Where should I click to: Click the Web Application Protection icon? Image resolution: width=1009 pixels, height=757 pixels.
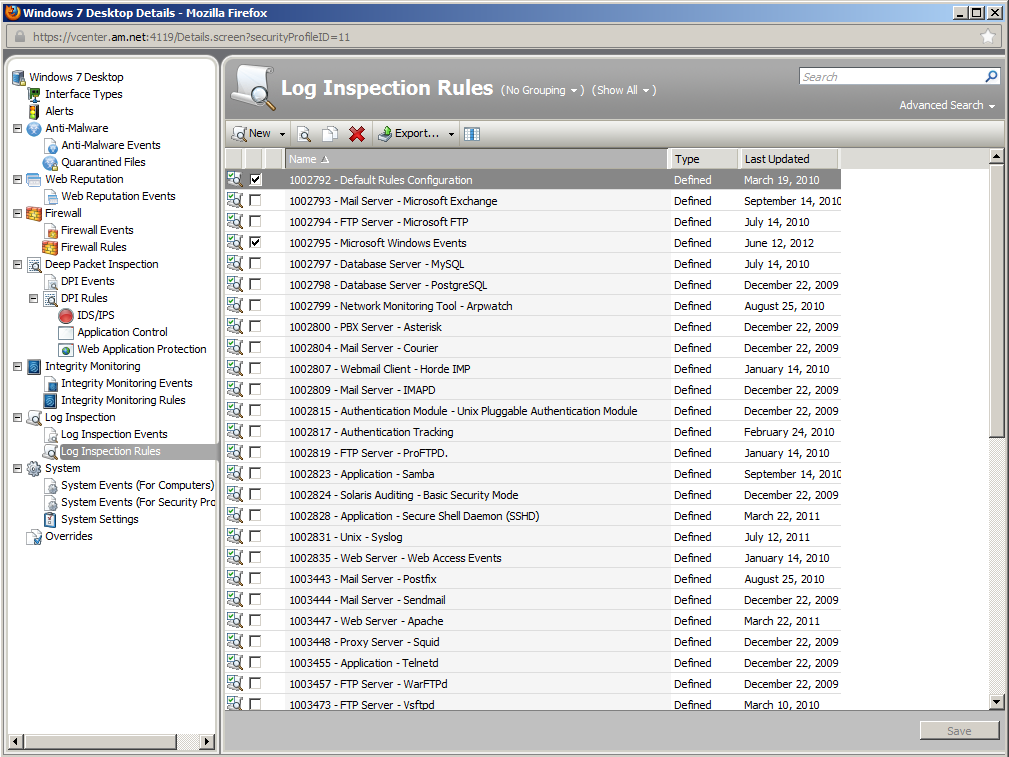[66, 350]
